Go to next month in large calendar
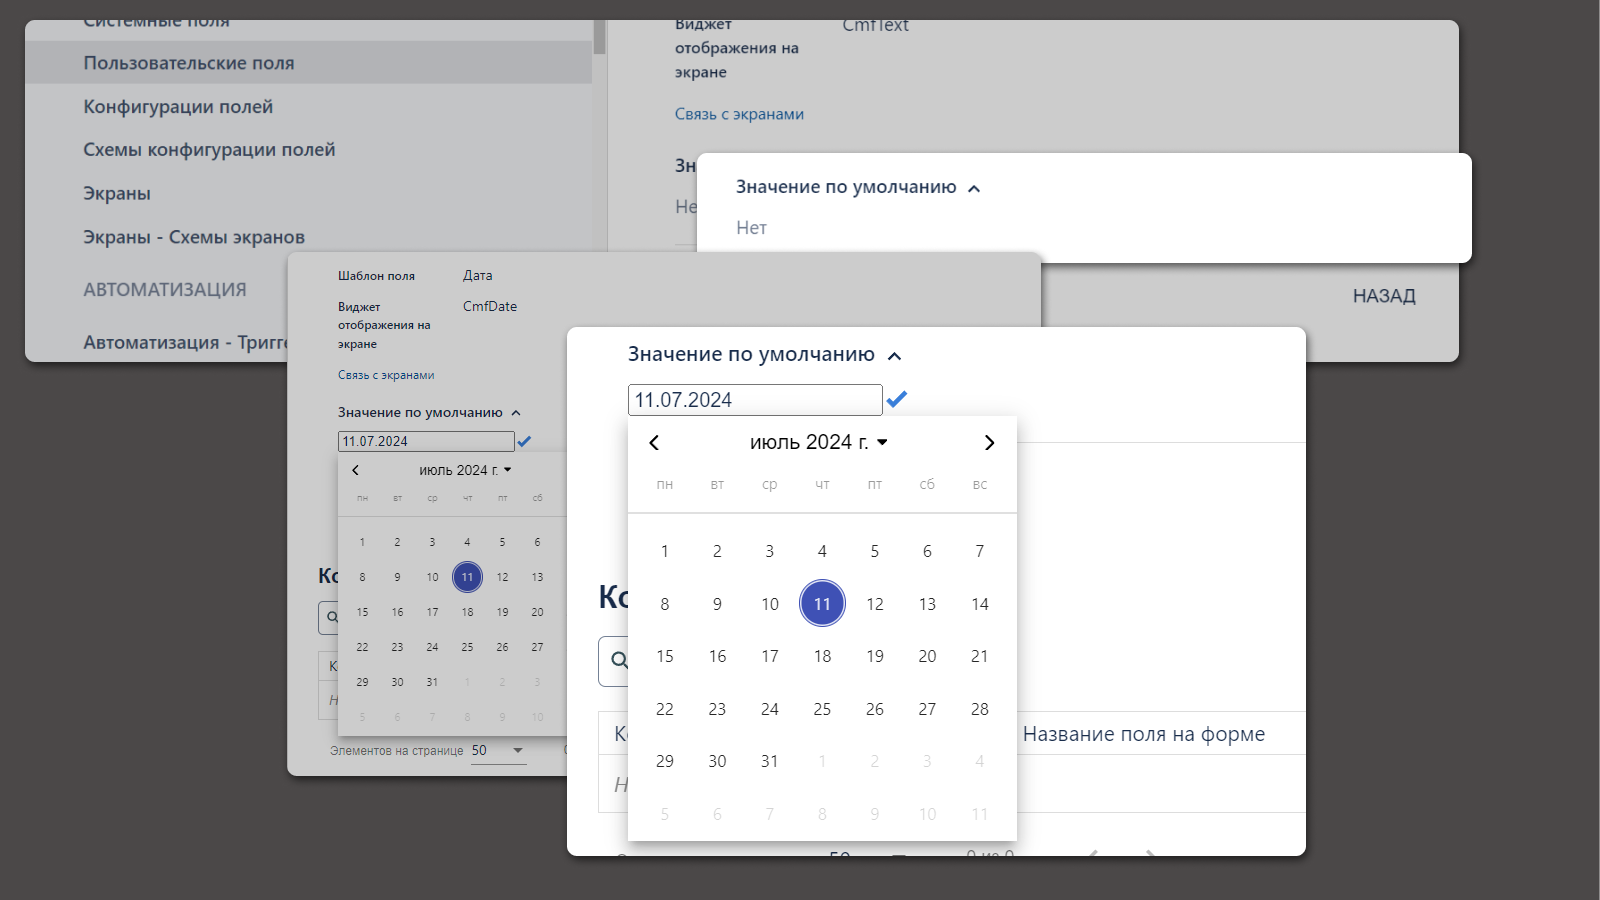 989,442
